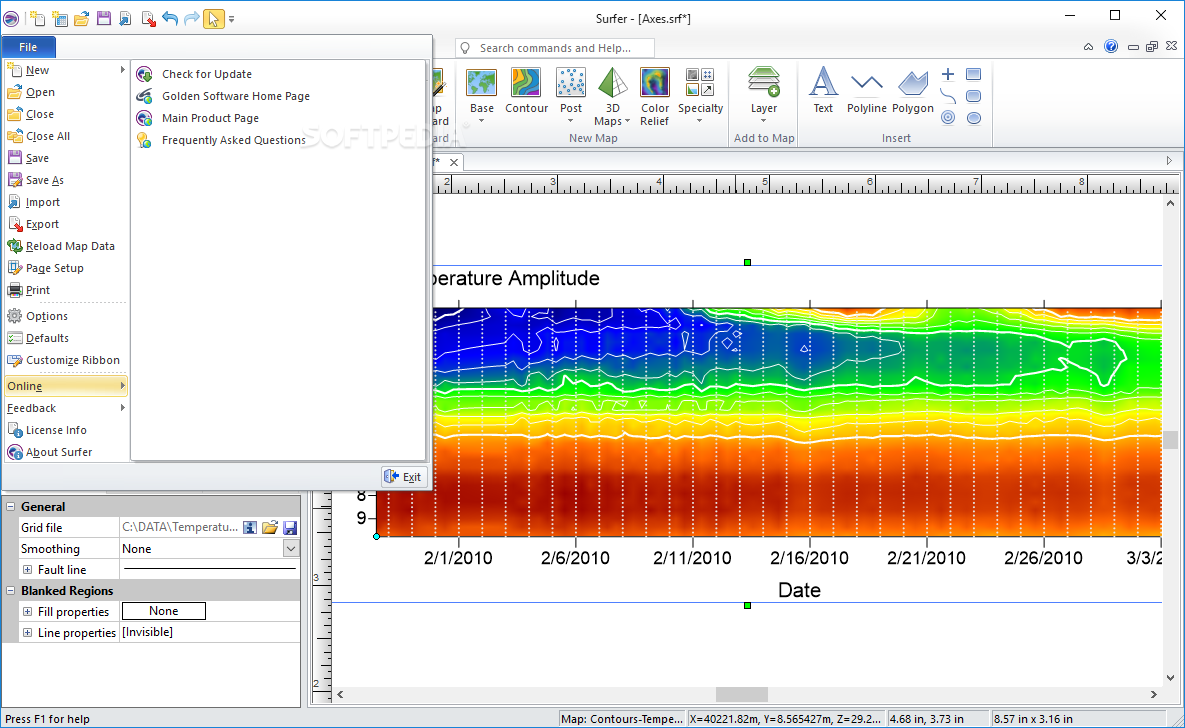Choose Page Setup from the File menu
This screenshot has height=728, width=1185.
[x=66, y=268]
